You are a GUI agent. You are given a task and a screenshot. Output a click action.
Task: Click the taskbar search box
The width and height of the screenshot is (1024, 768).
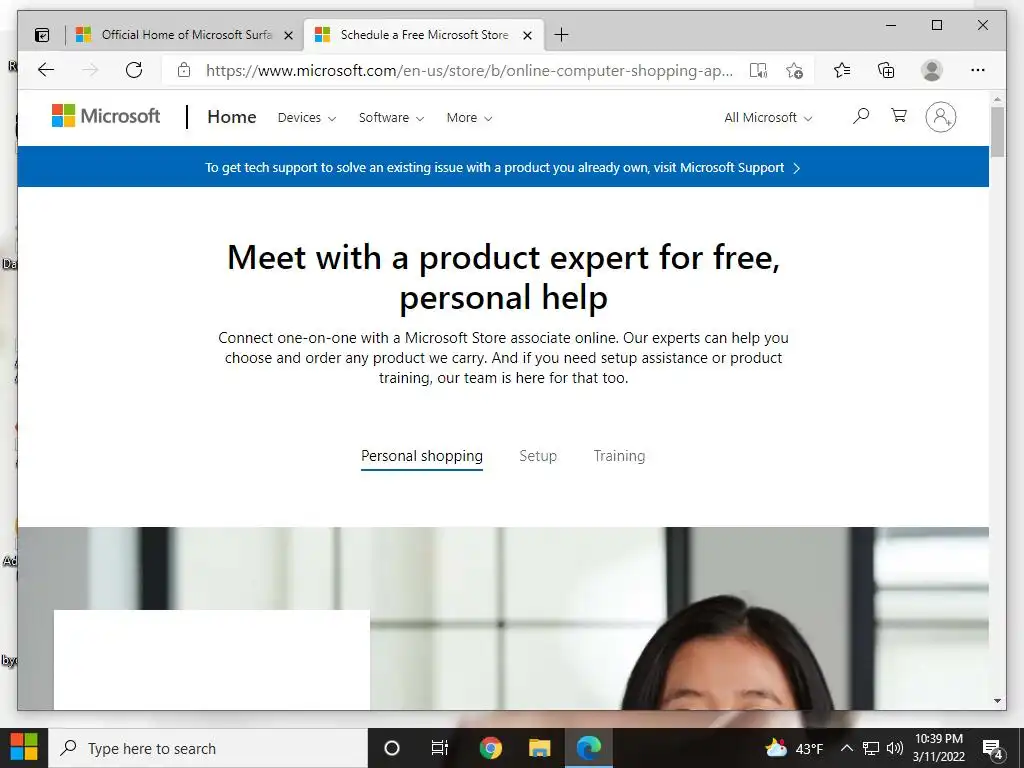coord(208,748)
